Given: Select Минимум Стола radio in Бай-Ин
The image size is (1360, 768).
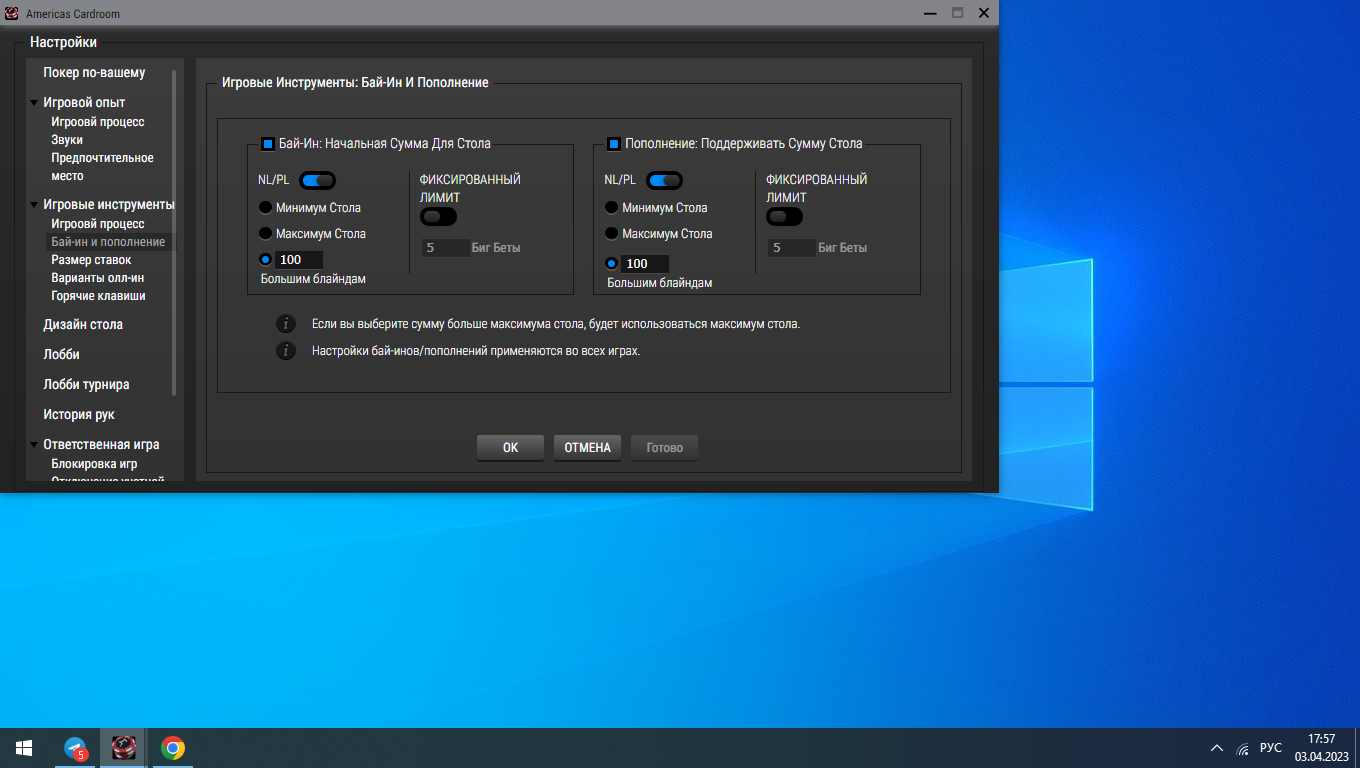Looking at the screenshot, I should pos(265,208).
